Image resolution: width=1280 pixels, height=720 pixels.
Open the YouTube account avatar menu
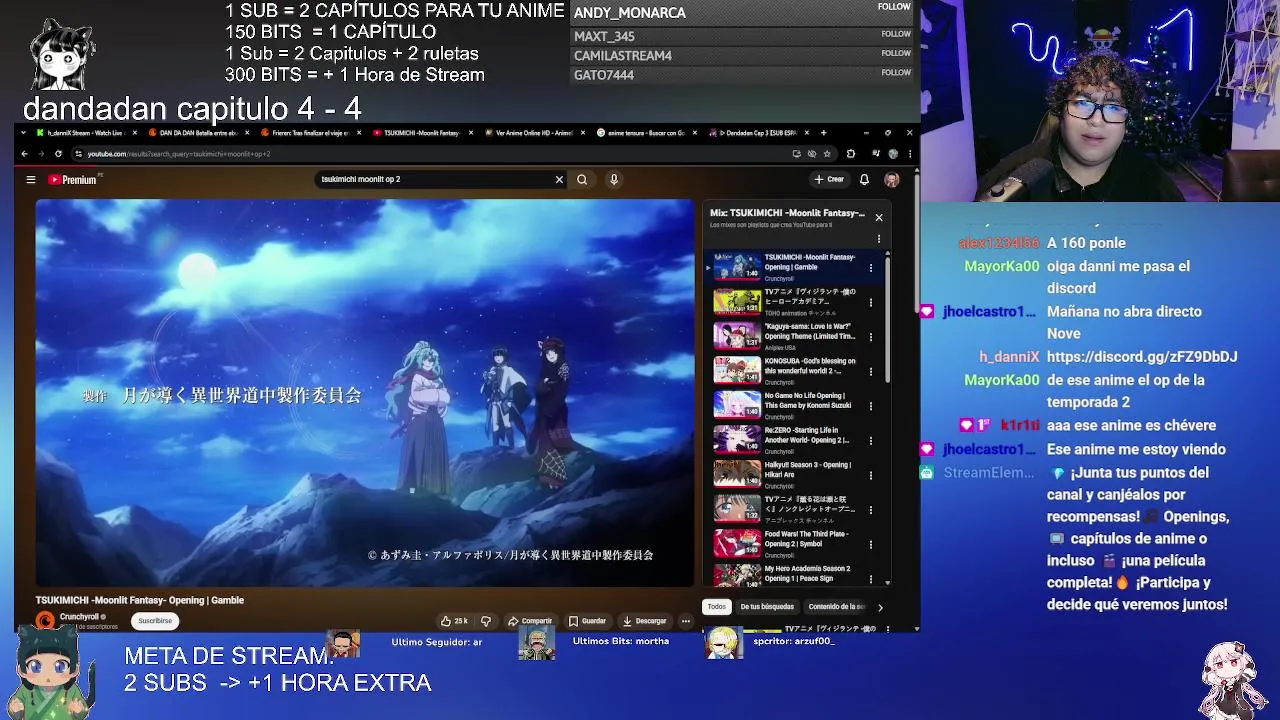tap(892, 180)
